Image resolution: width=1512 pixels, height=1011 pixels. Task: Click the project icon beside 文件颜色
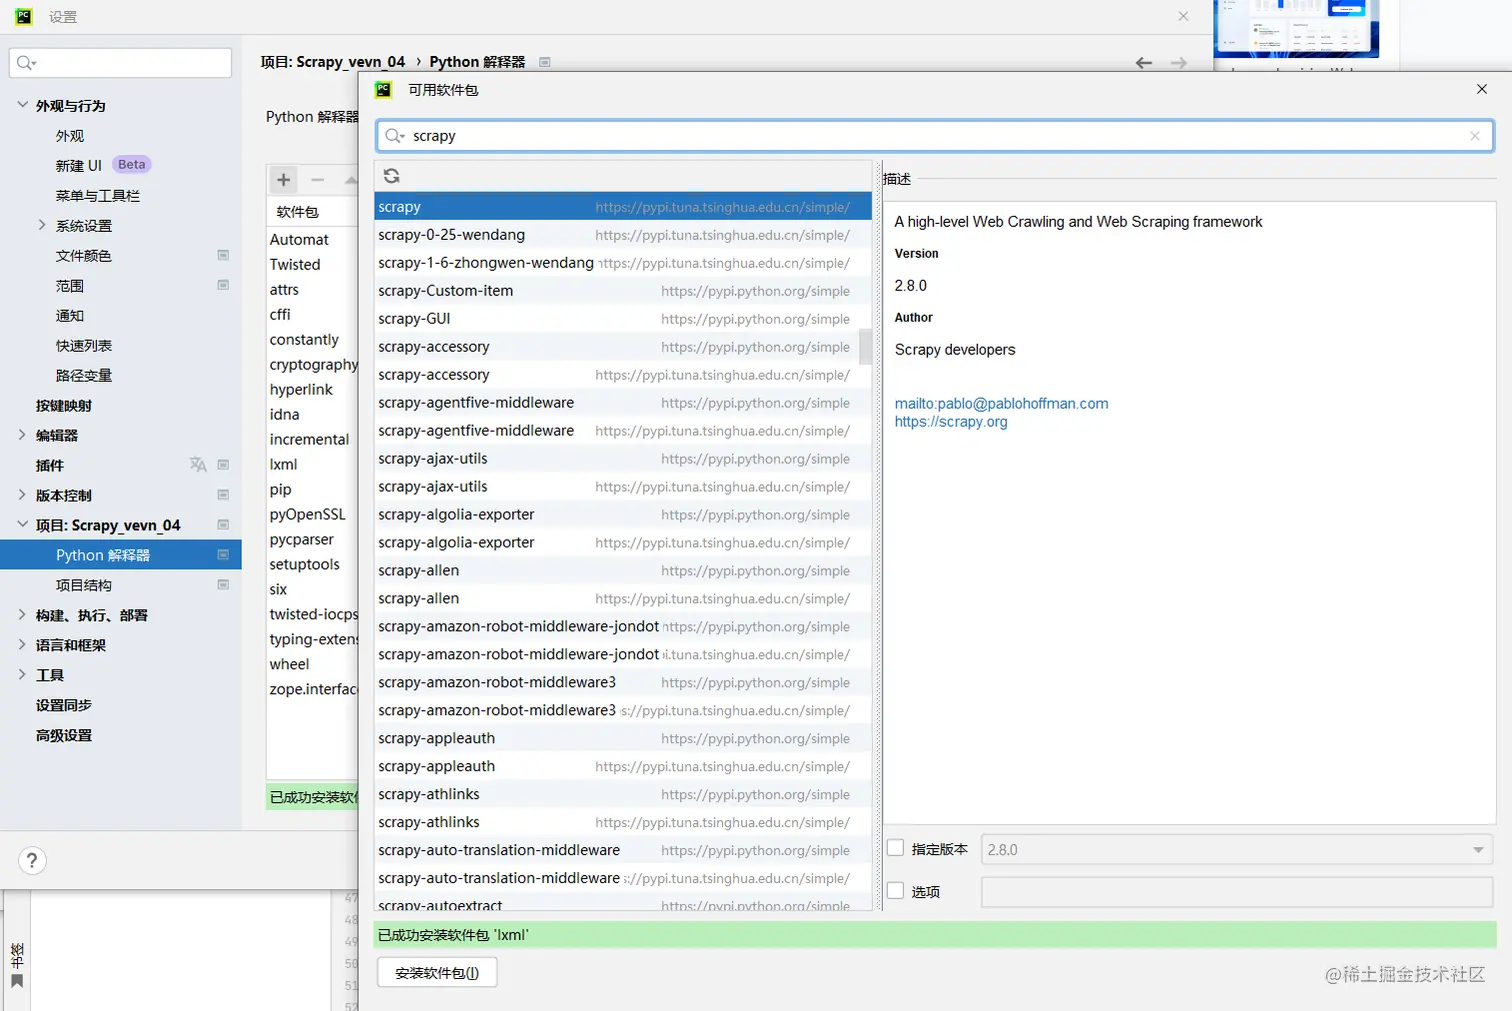tap(223, 255)
